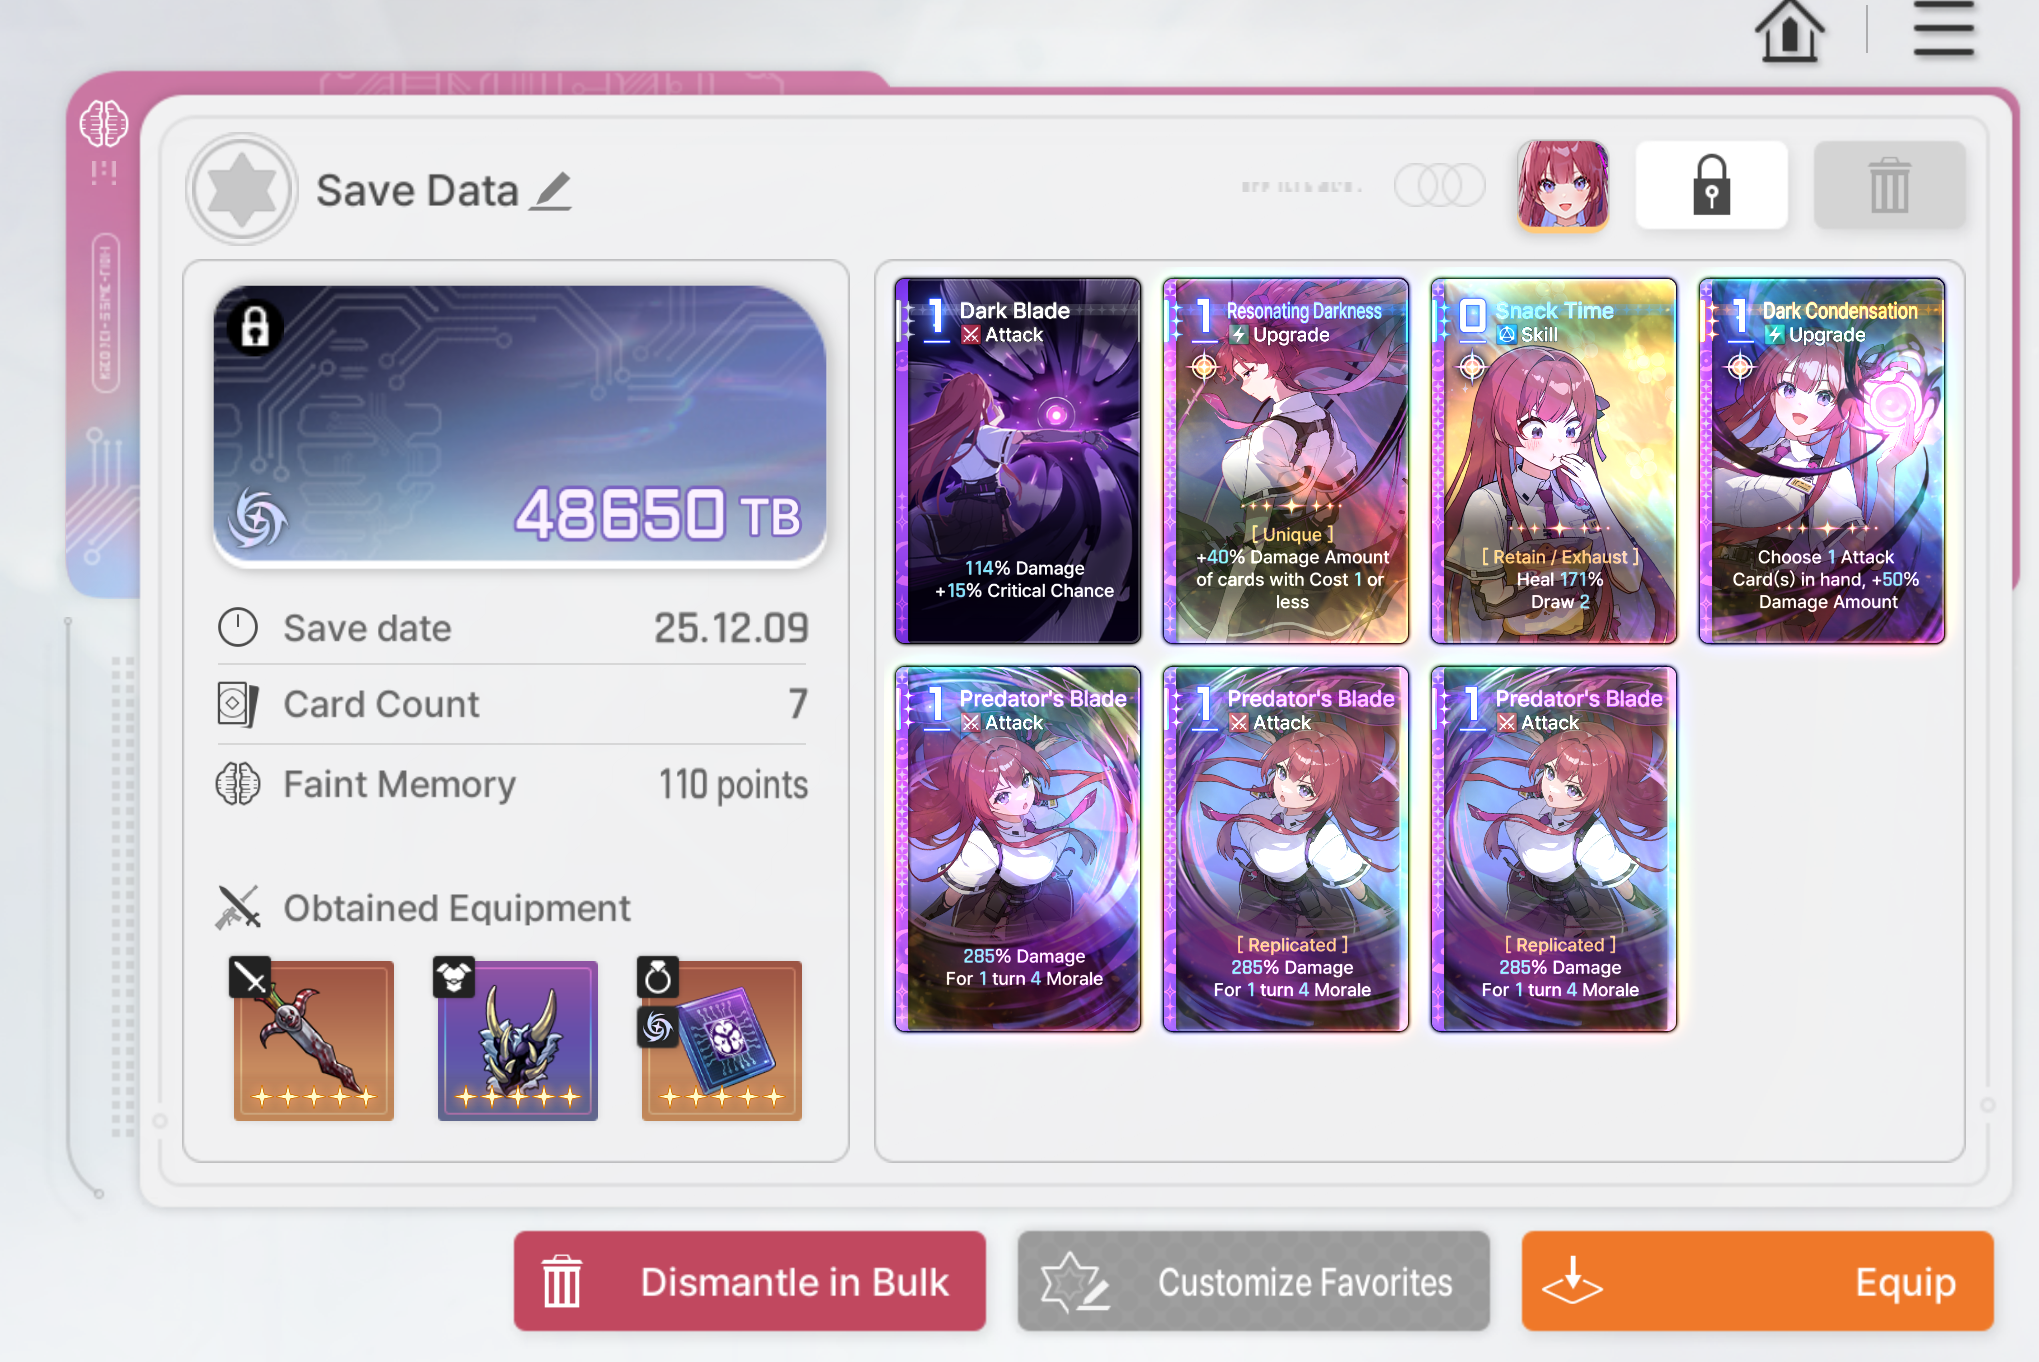Viewport: 2039px width, 1362px height.
Task: Go to the home screen icon
Action: (1789, 31)
